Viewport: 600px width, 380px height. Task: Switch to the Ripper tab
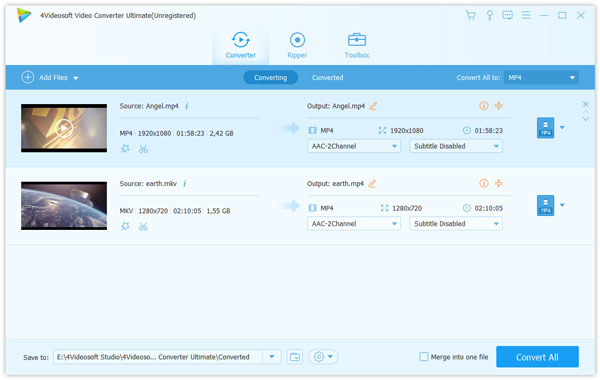tap(297, 45)
